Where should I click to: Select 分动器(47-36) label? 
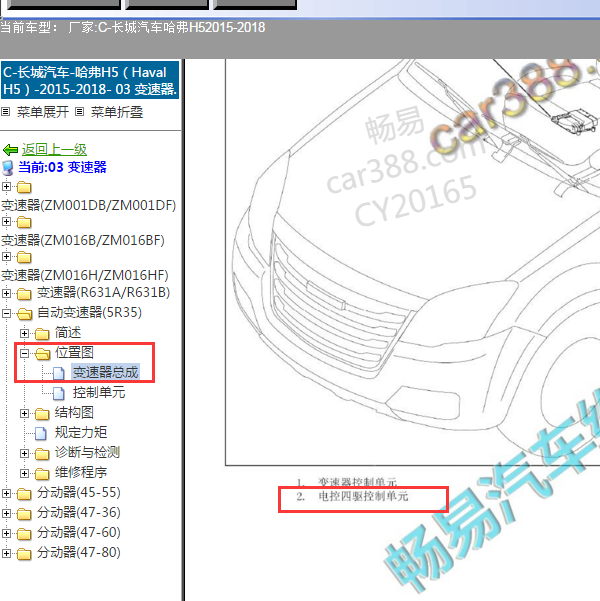[x=79, y=512]
